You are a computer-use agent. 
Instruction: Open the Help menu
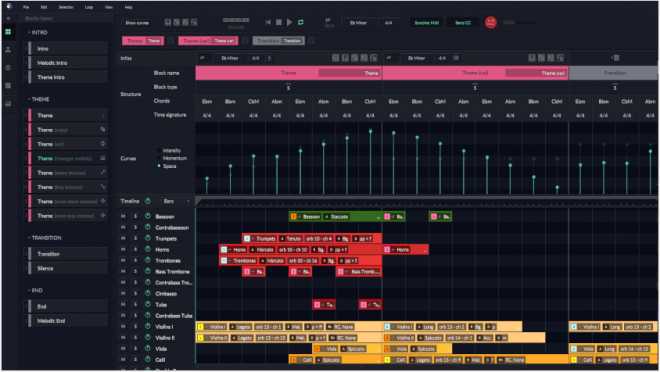tap(129, 7)
